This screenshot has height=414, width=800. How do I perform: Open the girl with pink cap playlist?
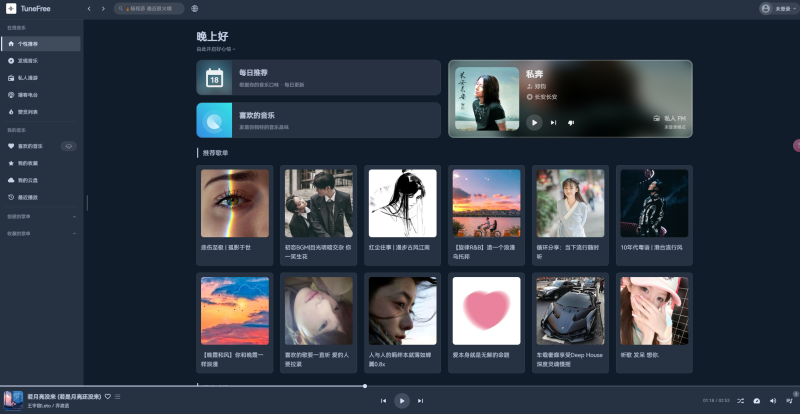pyautogui.click(x=655, y=311)
